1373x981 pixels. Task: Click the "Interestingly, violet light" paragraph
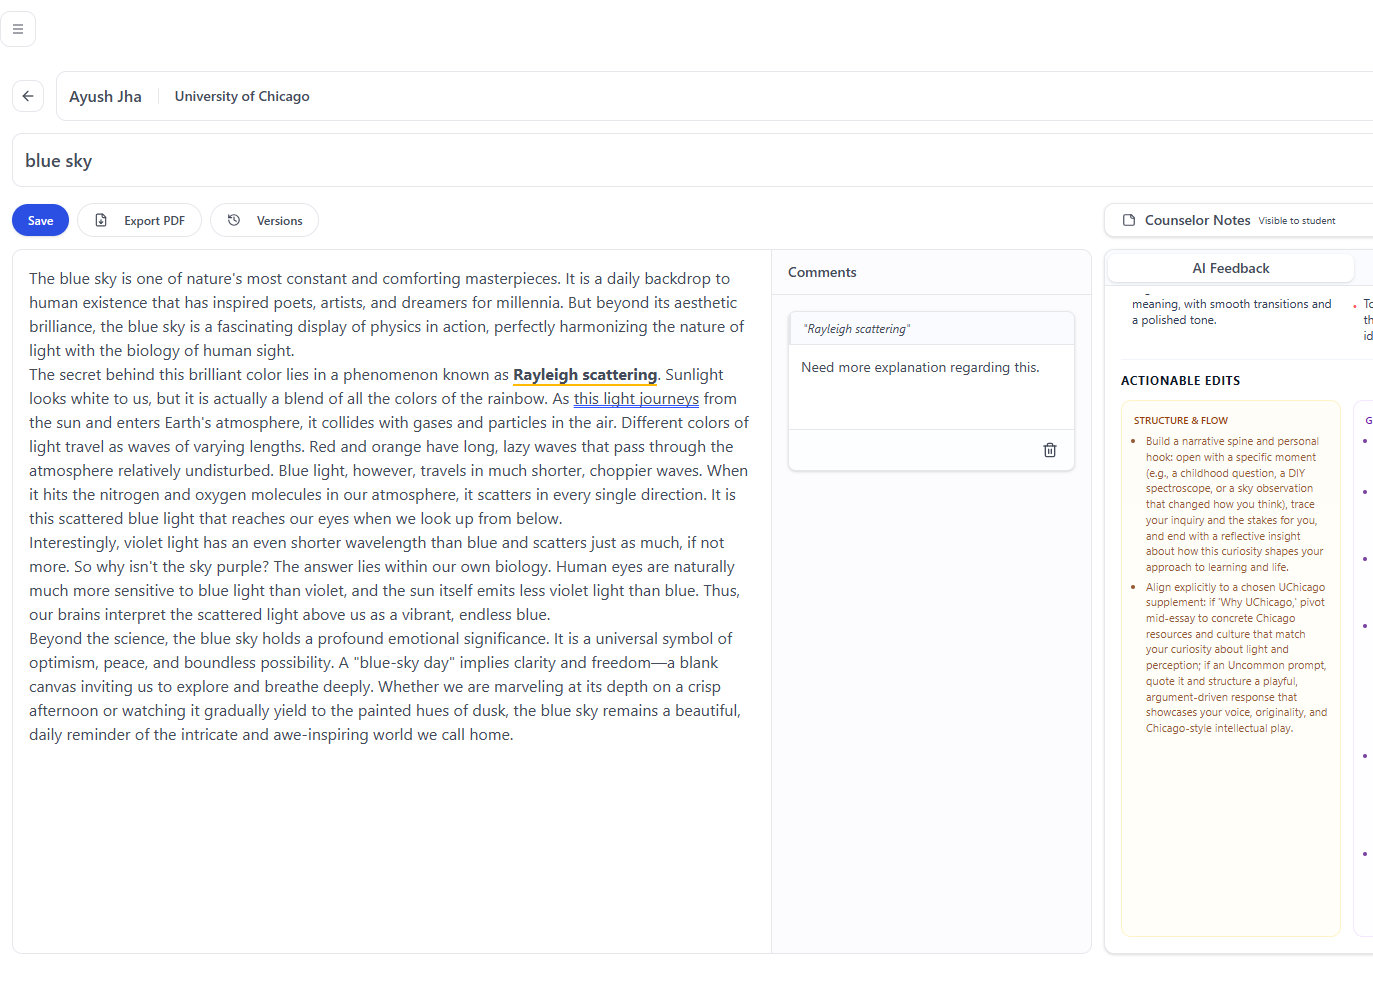(386, 578)
